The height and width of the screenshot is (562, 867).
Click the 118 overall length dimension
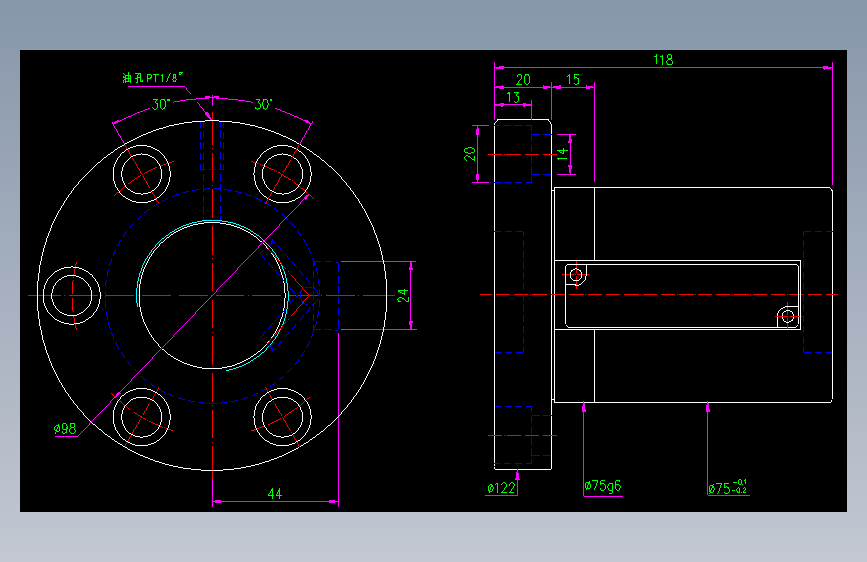pos(663,60)
